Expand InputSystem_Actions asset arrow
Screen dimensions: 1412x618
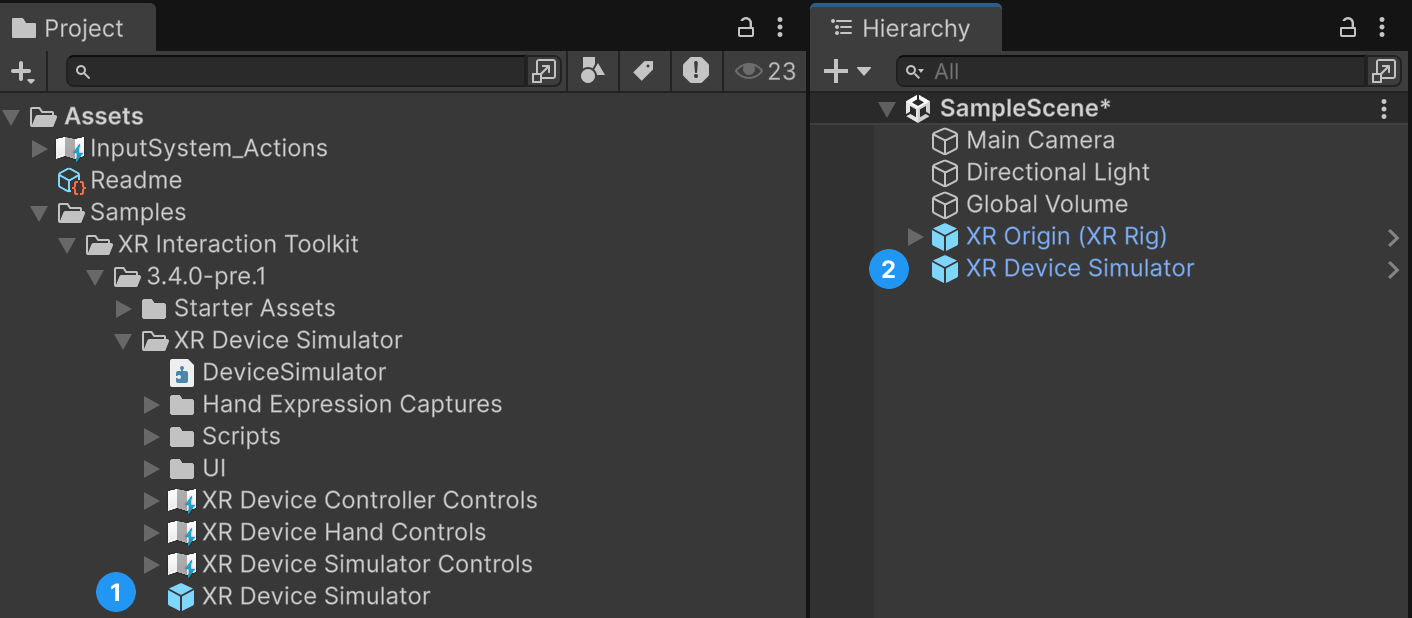point(40,149)
